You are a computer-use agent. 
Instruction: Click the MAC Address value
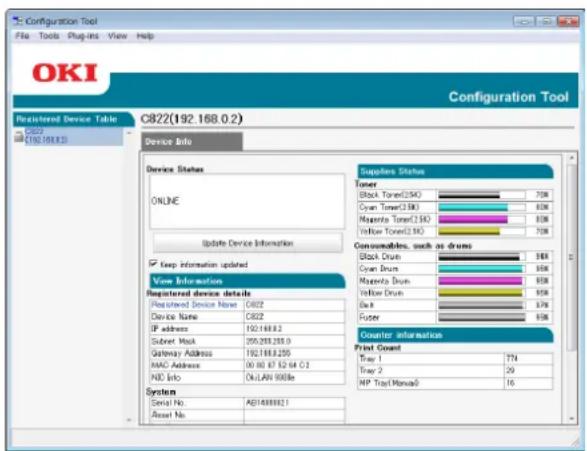click(x=277, y=365)
